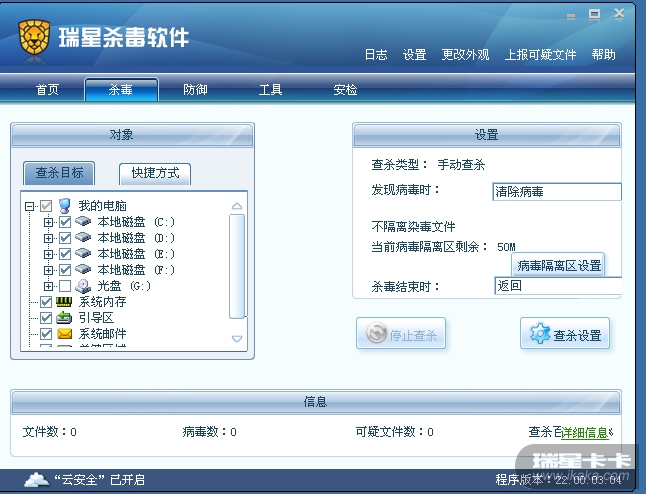Screen dimensions: 646x494
Task: Click the "云安全" 已开启 status text
Action: [x=99, y=480]
